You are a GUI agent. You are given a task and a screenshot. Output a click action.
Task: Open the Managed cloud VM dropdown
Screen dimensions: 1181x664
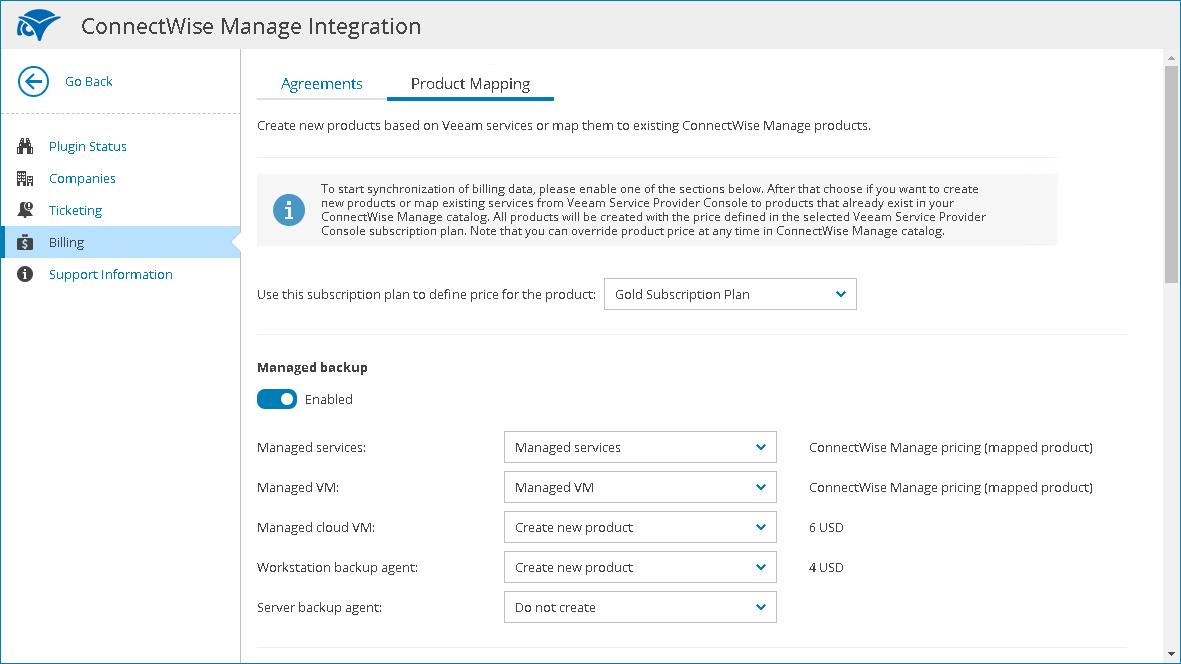(640, 528)
